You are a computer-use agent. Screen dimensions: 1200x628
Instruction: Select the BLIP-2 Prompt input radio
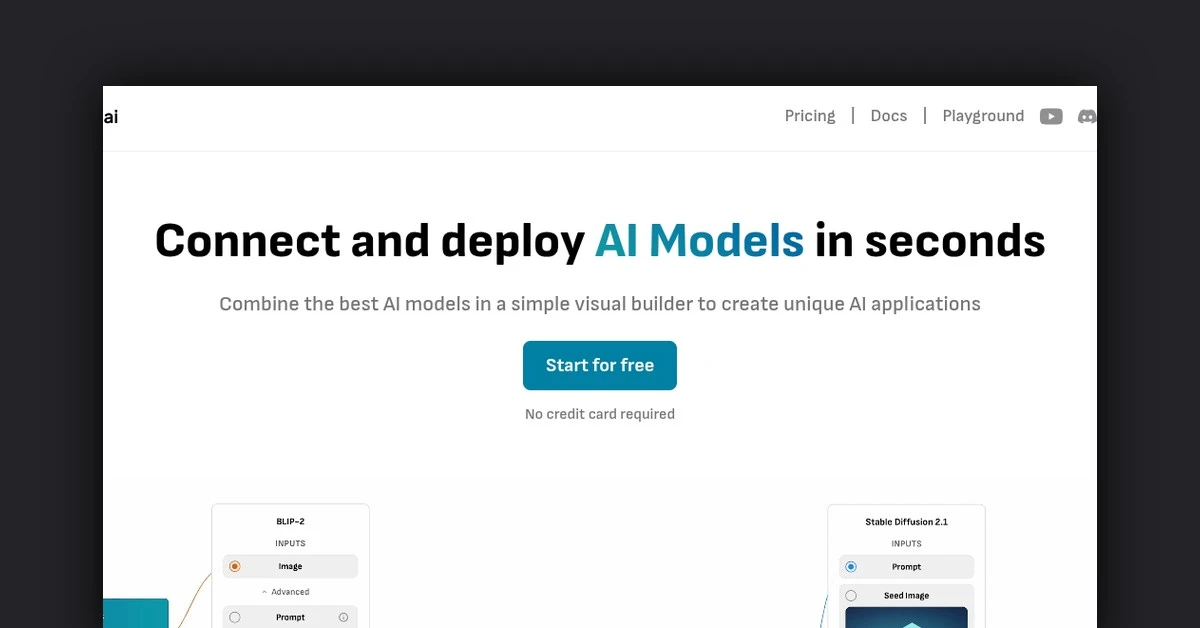(x=235, y=618)
